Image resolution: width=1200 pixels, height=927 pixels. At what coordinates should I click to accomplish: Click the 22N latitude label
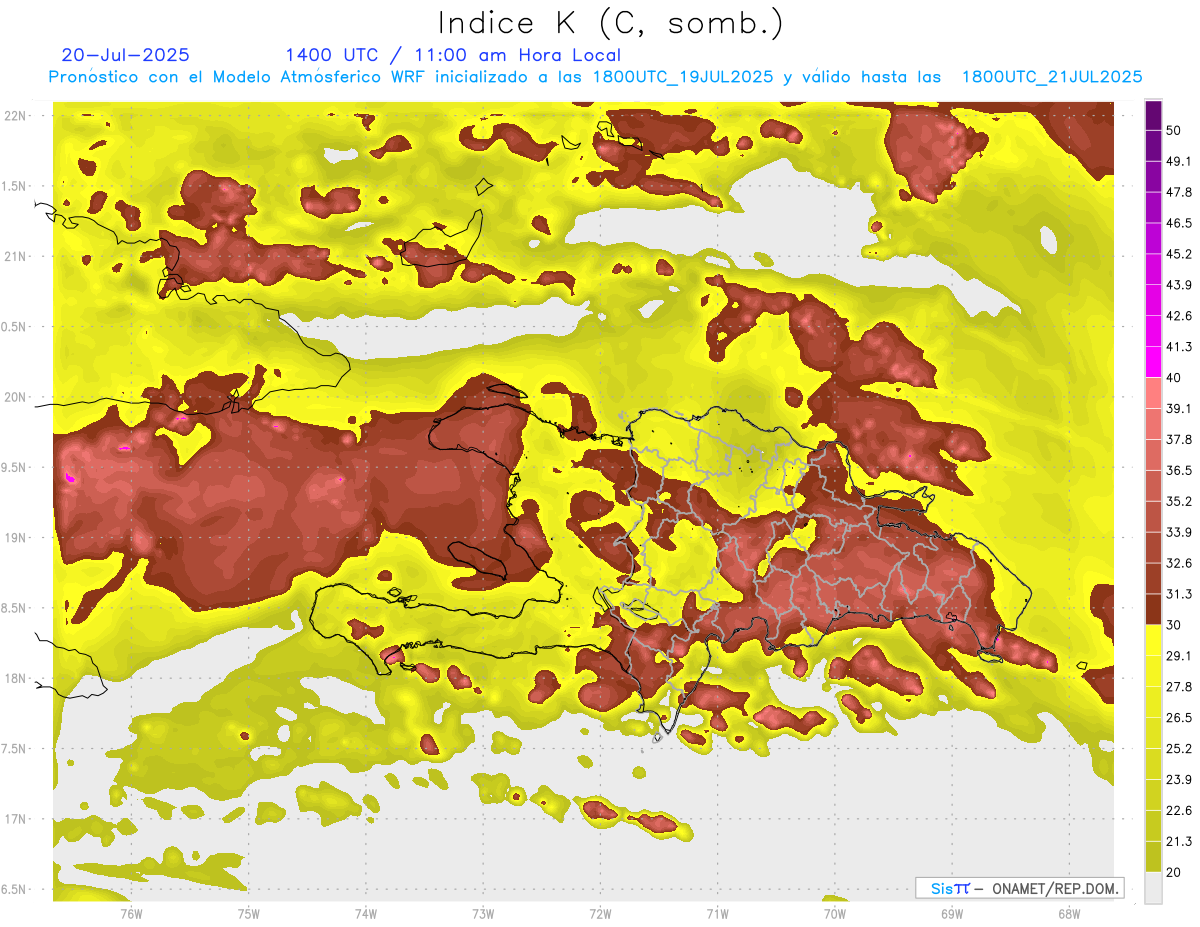16,116
